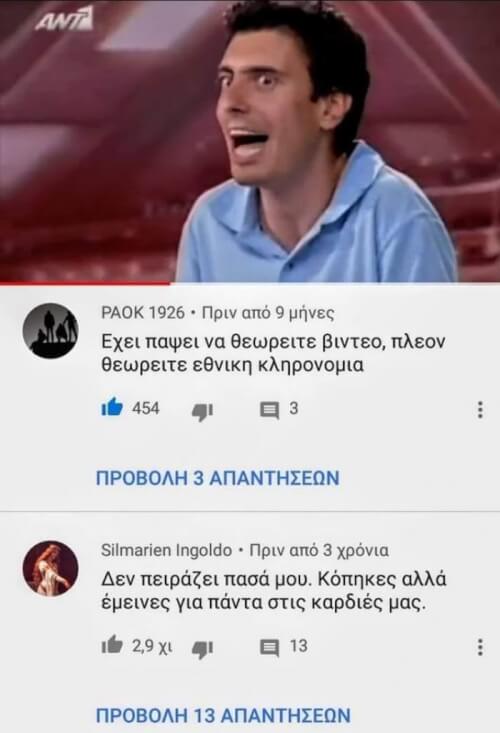Expand ΠΡΟΒΟΛΗ 13 ΑΠΑΝΤΗΣΕΩΝ replies

click(x=223, y=716)
